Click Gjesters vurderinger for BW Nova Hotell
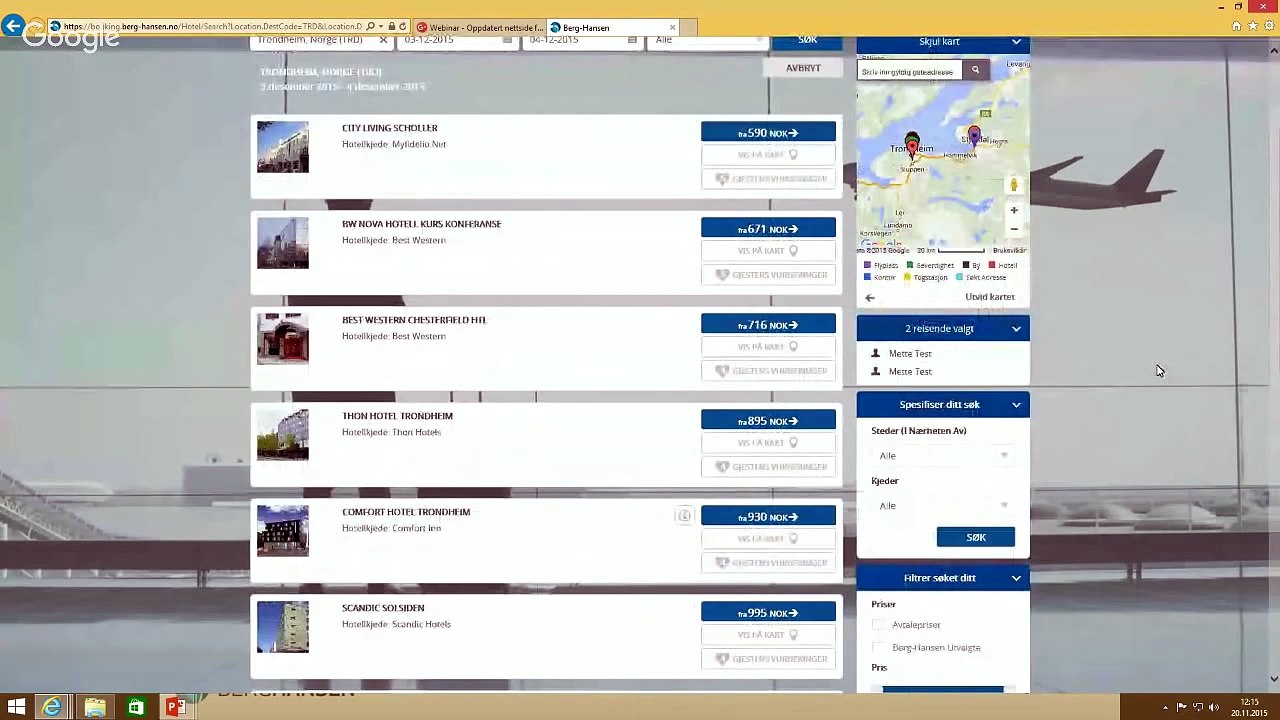Screen dimensions: 1280x720 pyautogui.click(x=768, y=275)
